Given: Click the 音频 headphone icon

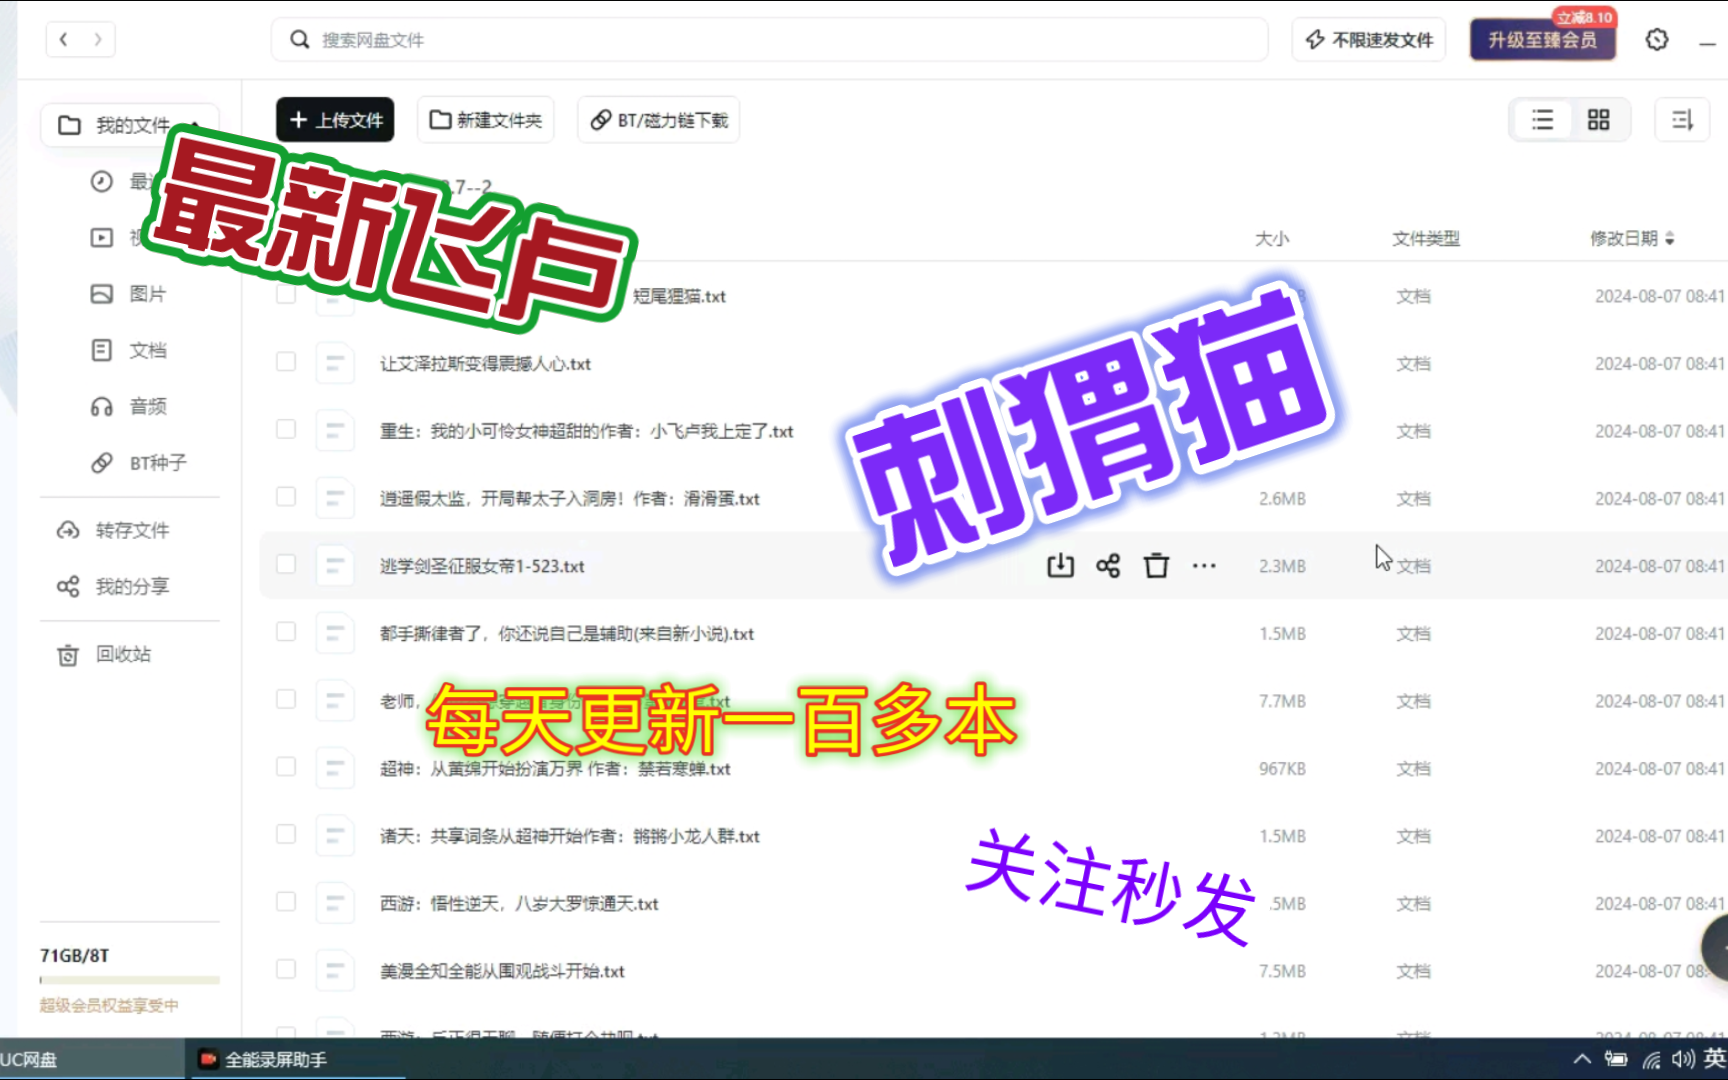Looking at the screenshot, I should (x=102, y=406).
